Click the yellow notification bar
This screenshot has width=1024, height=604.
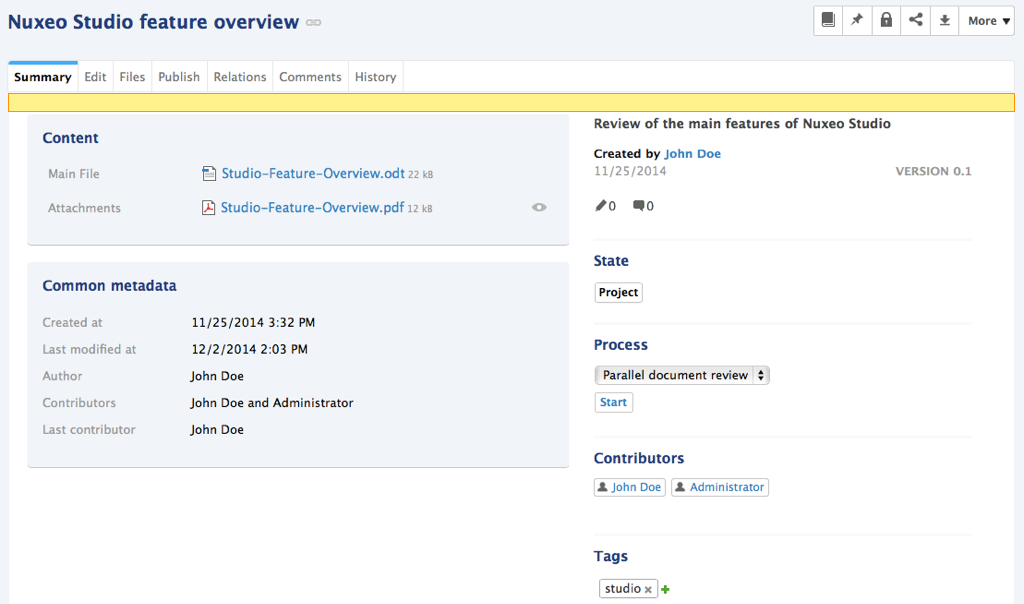[511, 103]
